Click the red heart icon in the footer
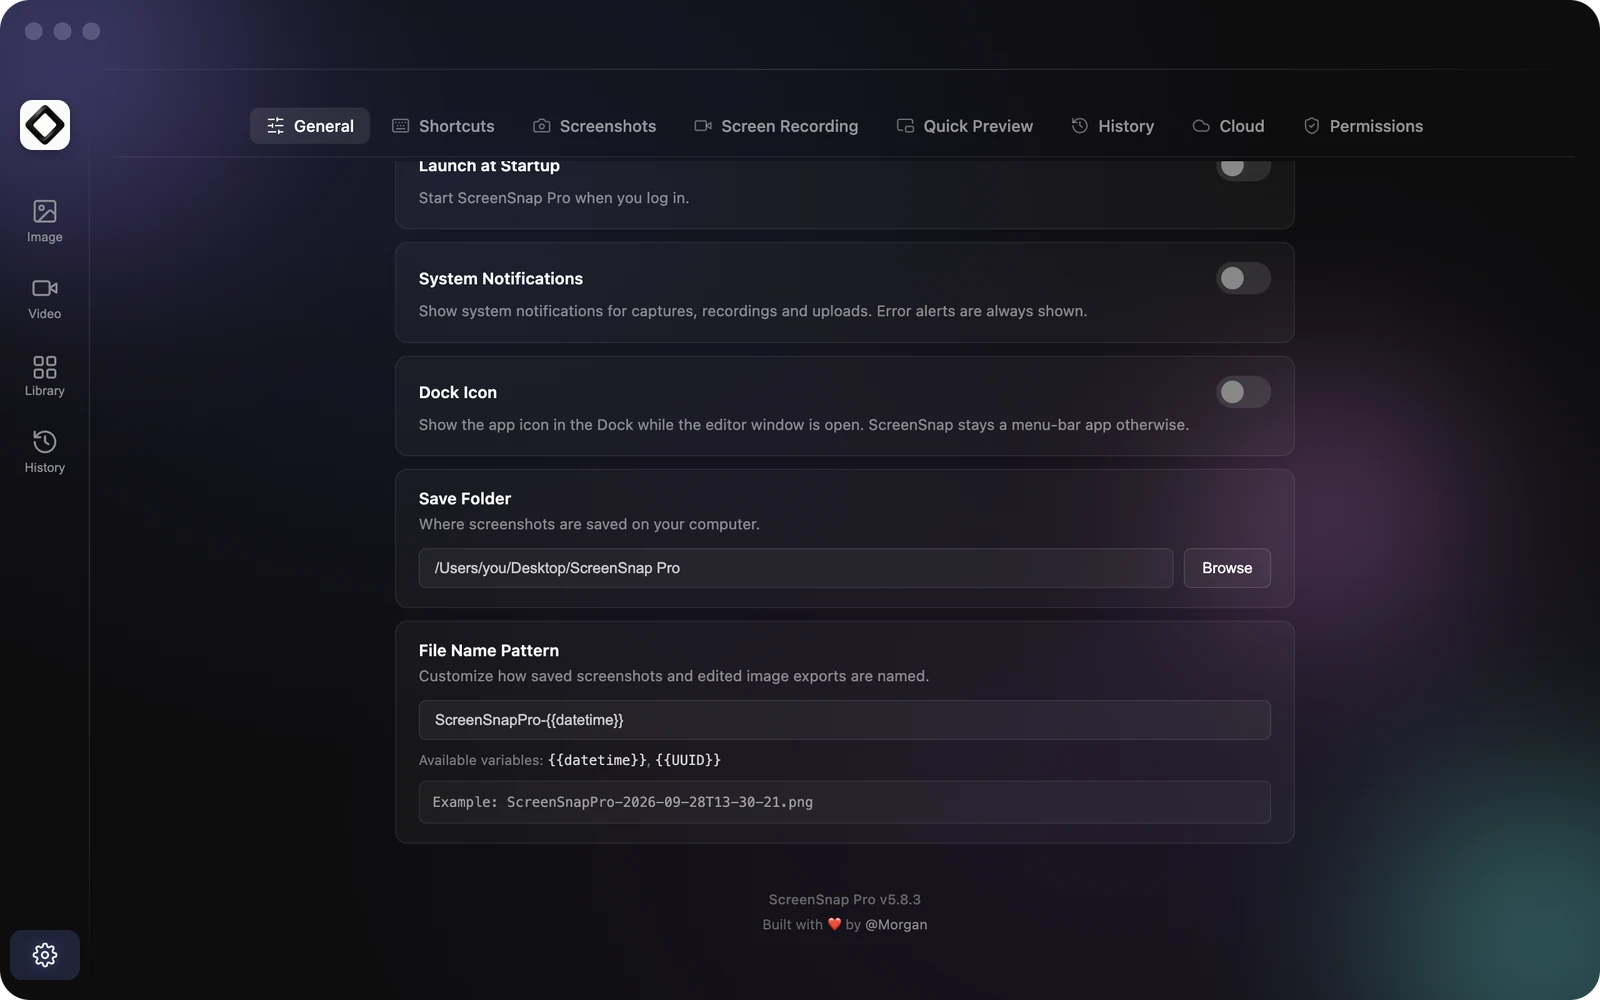 point(834,925)
